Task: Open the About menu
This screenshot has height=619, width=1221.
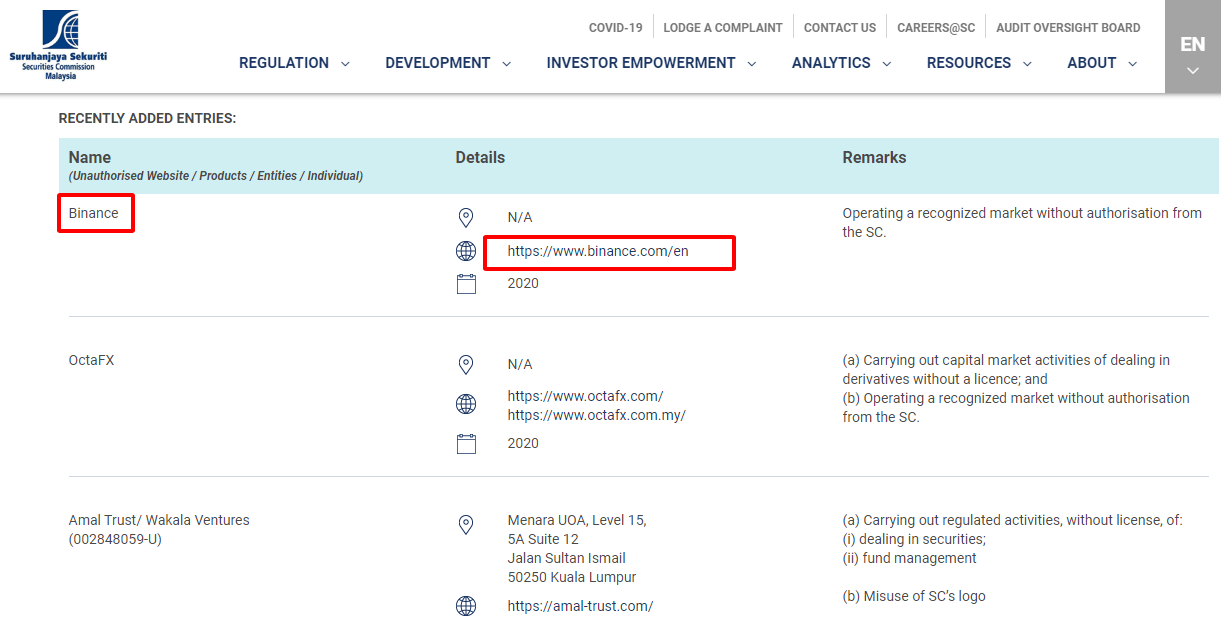Action: pos(1092,63)
